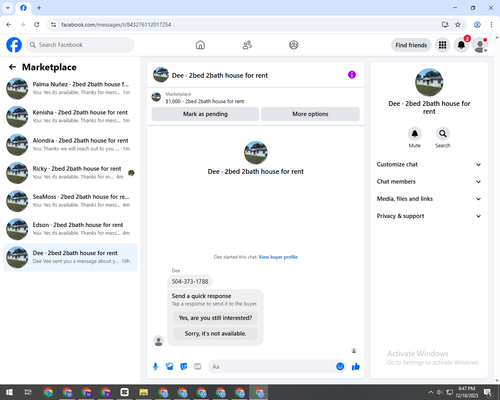Click Find friends button
500x400 pixels.
pyautogui.click(x=411, y=45)
